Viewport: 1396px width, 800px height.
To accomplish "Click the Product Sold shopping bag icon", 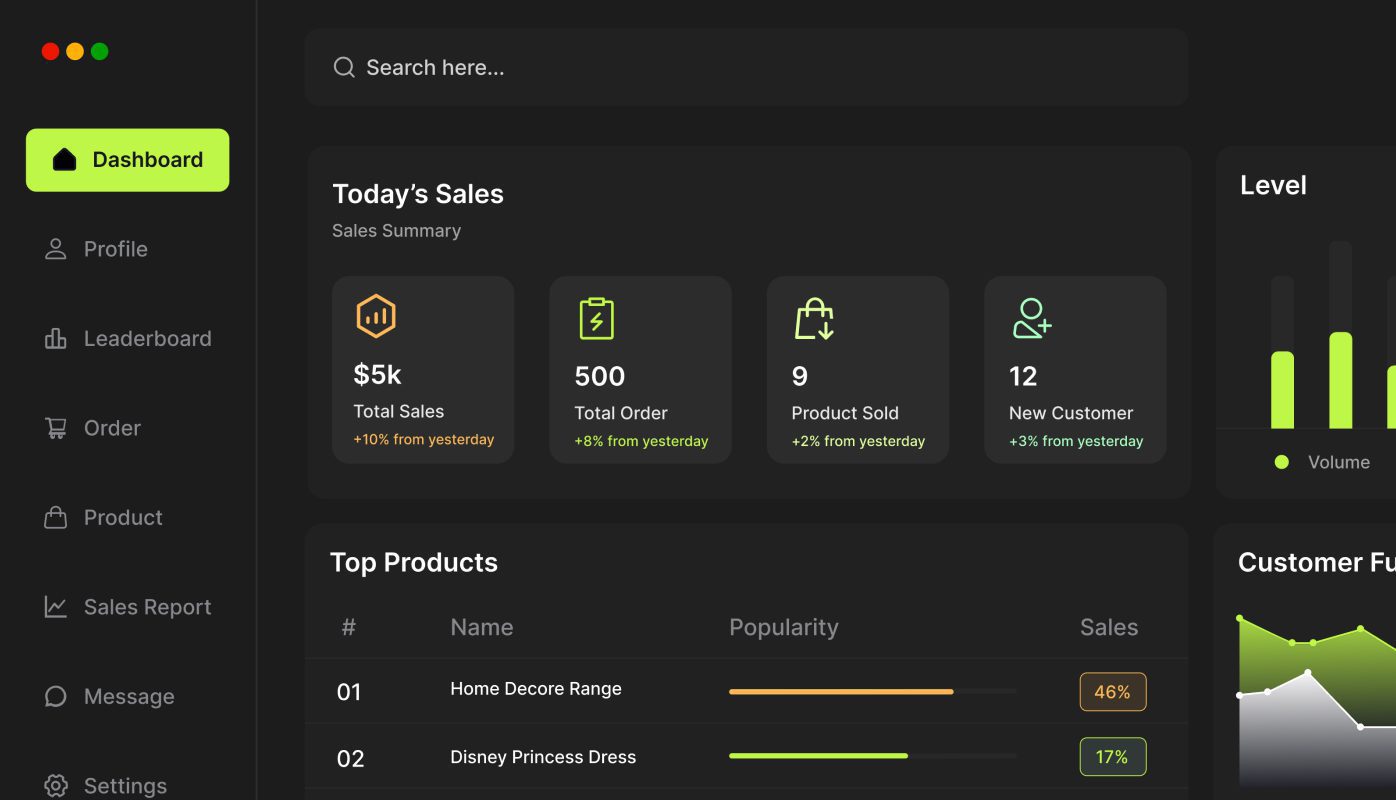I will point(814,318).
